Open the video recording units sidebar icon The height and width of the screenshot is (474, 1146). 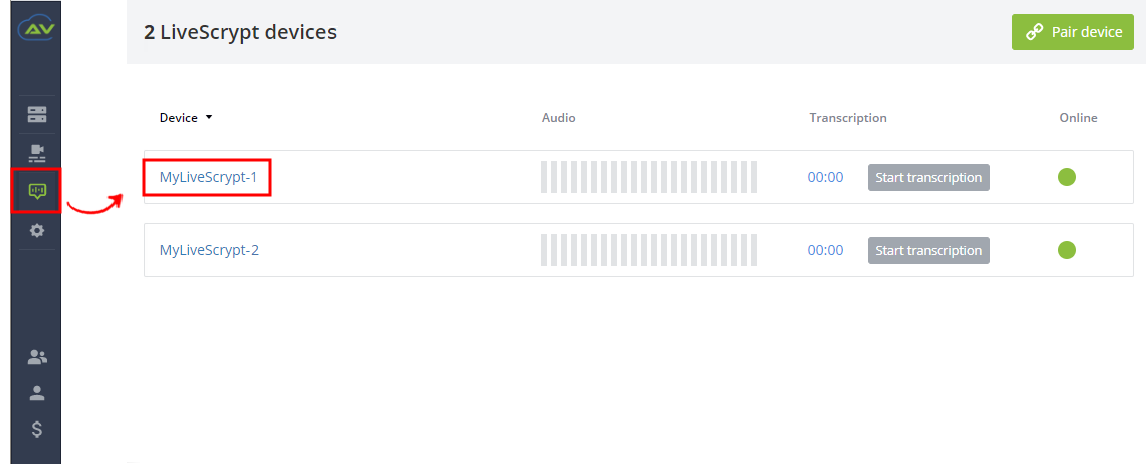pyautogui.click(x=37, y=153)
